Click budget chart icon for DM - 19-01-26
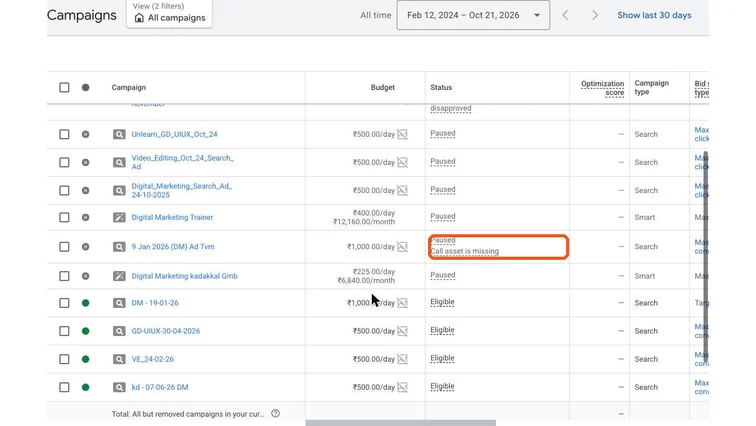 coord(403,303)
